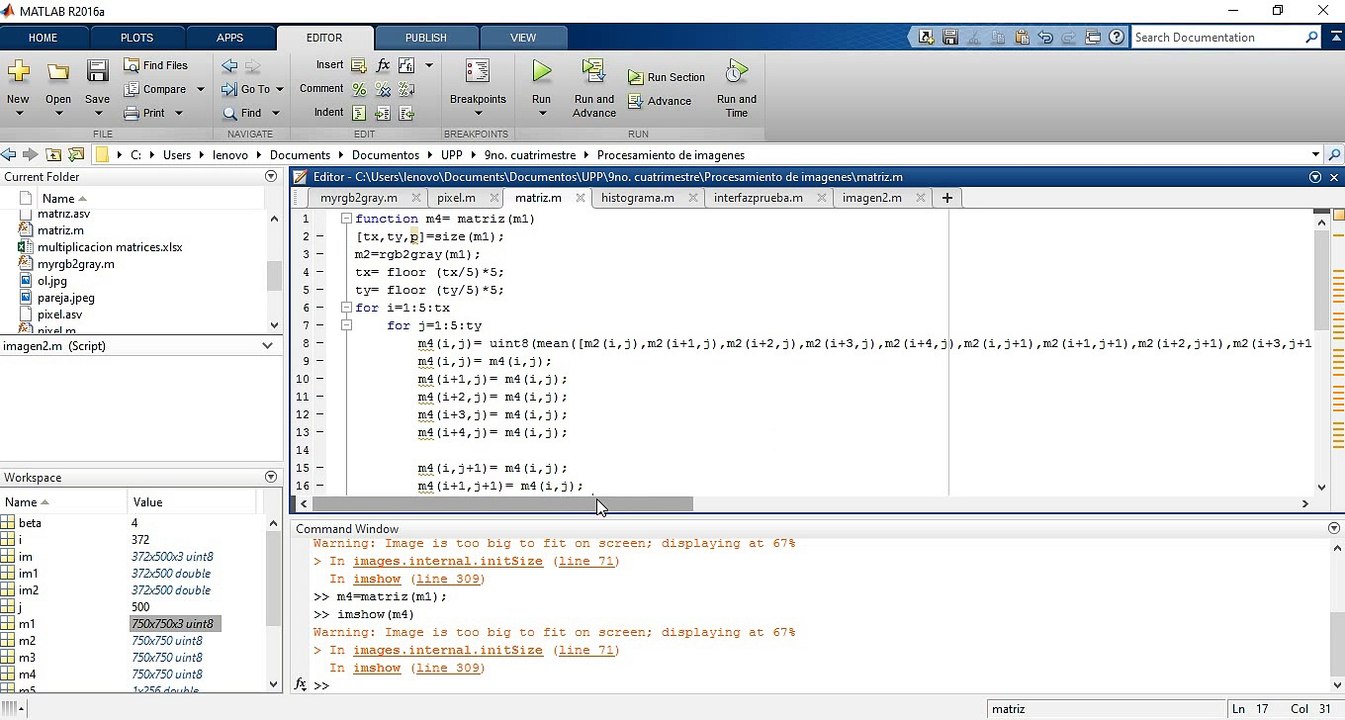Viewport: 1345px width, 720px height.
Task: Click Search Documentation field
Action: click(x=1217, y=37)
